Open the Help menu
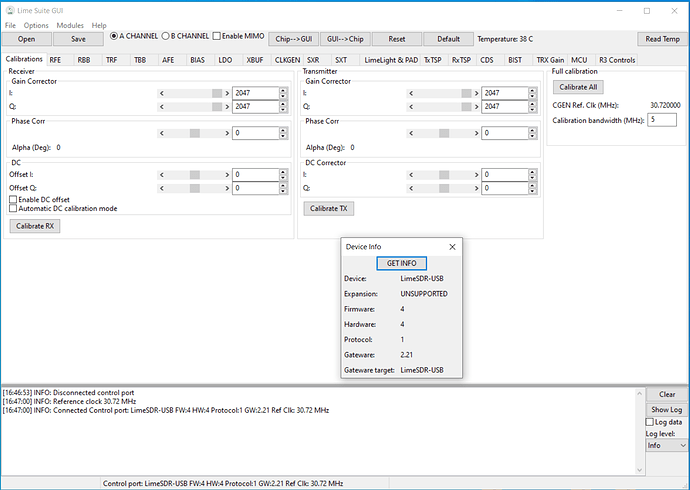This screenshot has width=690, height=490. (99, 25)
